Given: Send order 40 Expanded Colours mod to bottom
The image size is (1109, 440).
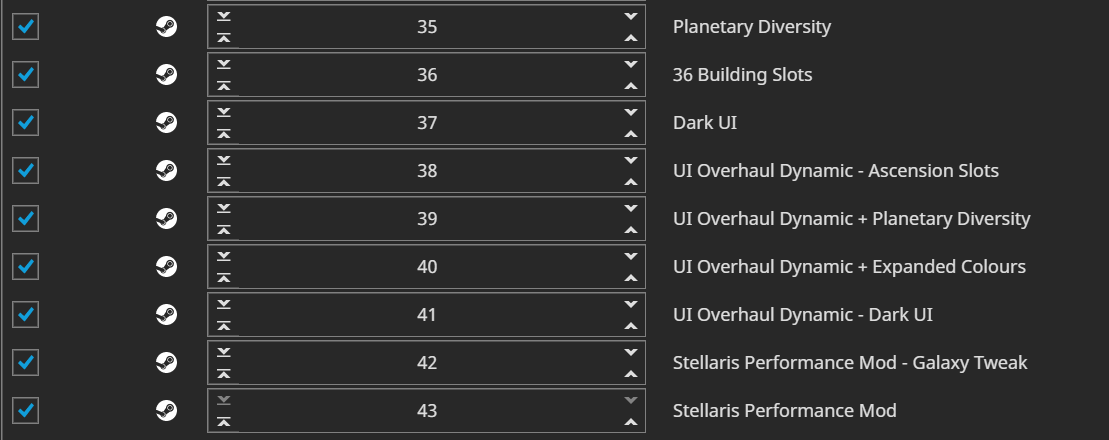Looking at the screenshot, I should point(223,255).
